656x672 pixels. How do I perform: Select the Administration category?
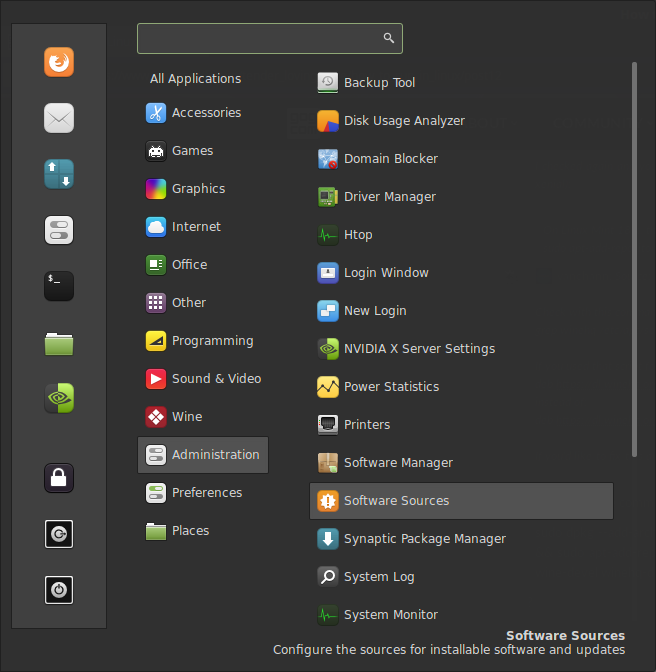(203, 455)
